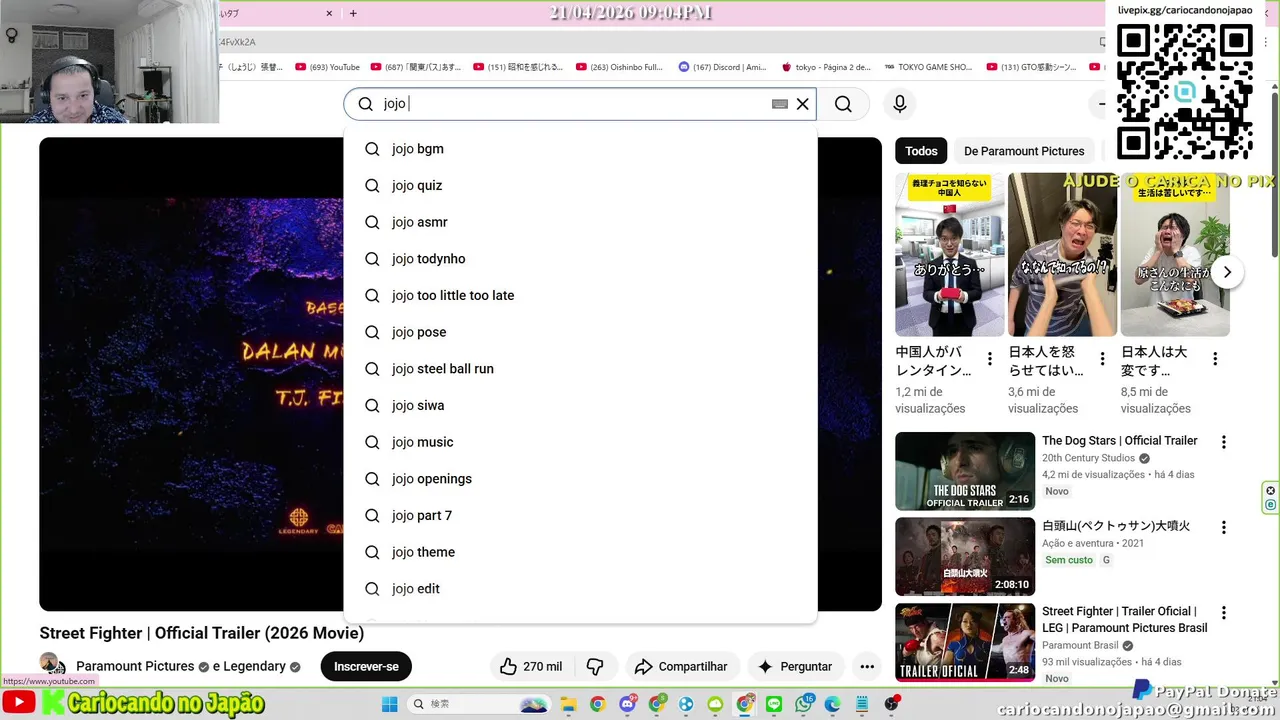The height and width of the screenshot is (720, 1280).
Task: Open The Dog Stars trailer thumbnail
Action: [x=965, y=471]
